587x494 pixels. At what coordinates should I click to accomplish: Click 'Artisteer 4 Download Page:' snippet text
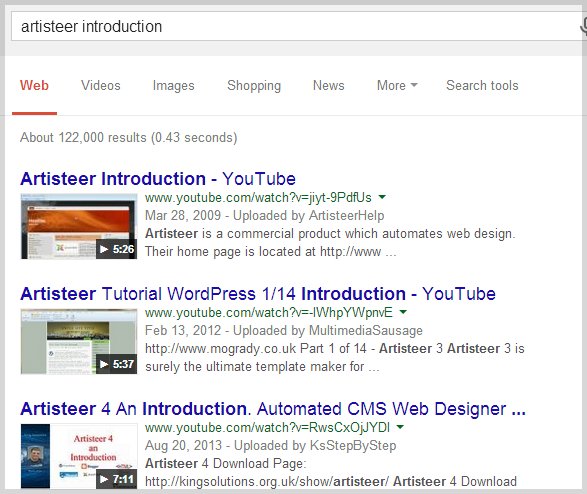(225, 463)
